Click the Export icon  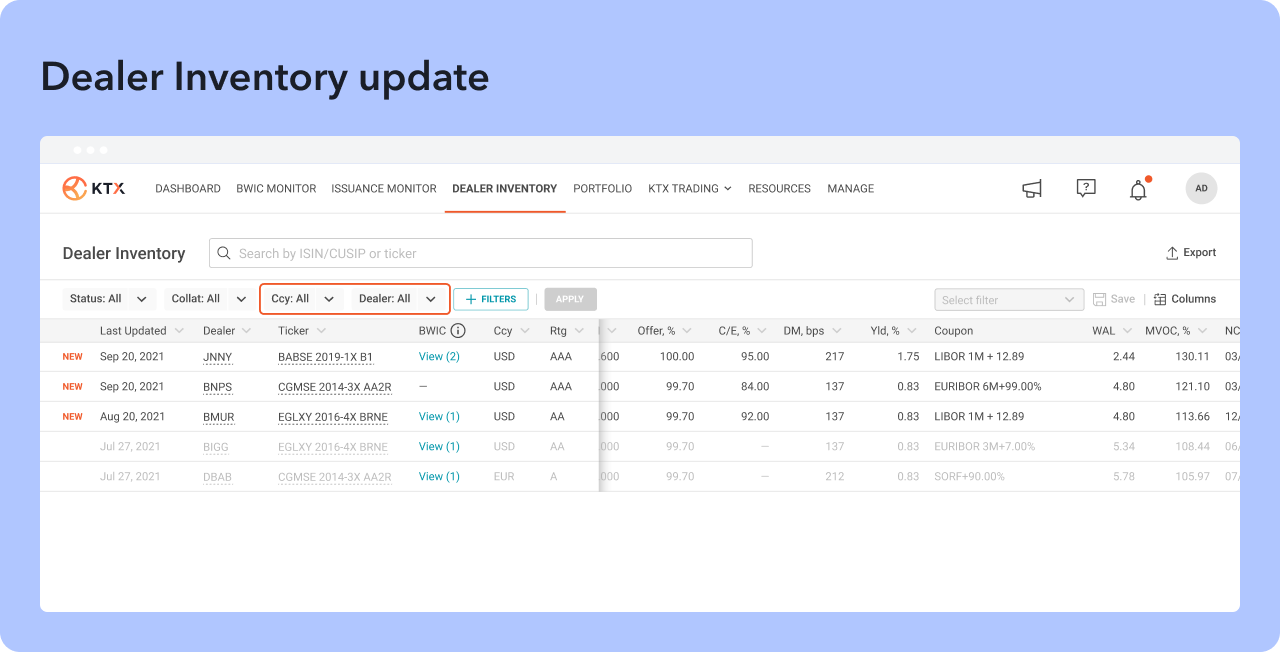coord(1172,253)
